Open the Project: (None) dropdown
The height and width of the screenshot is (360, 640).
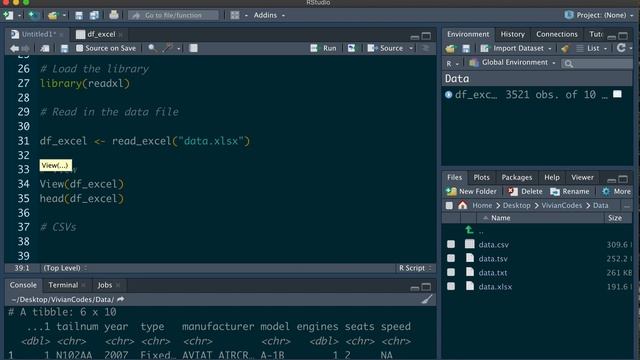pyautogui.click(x=599, y=15)
